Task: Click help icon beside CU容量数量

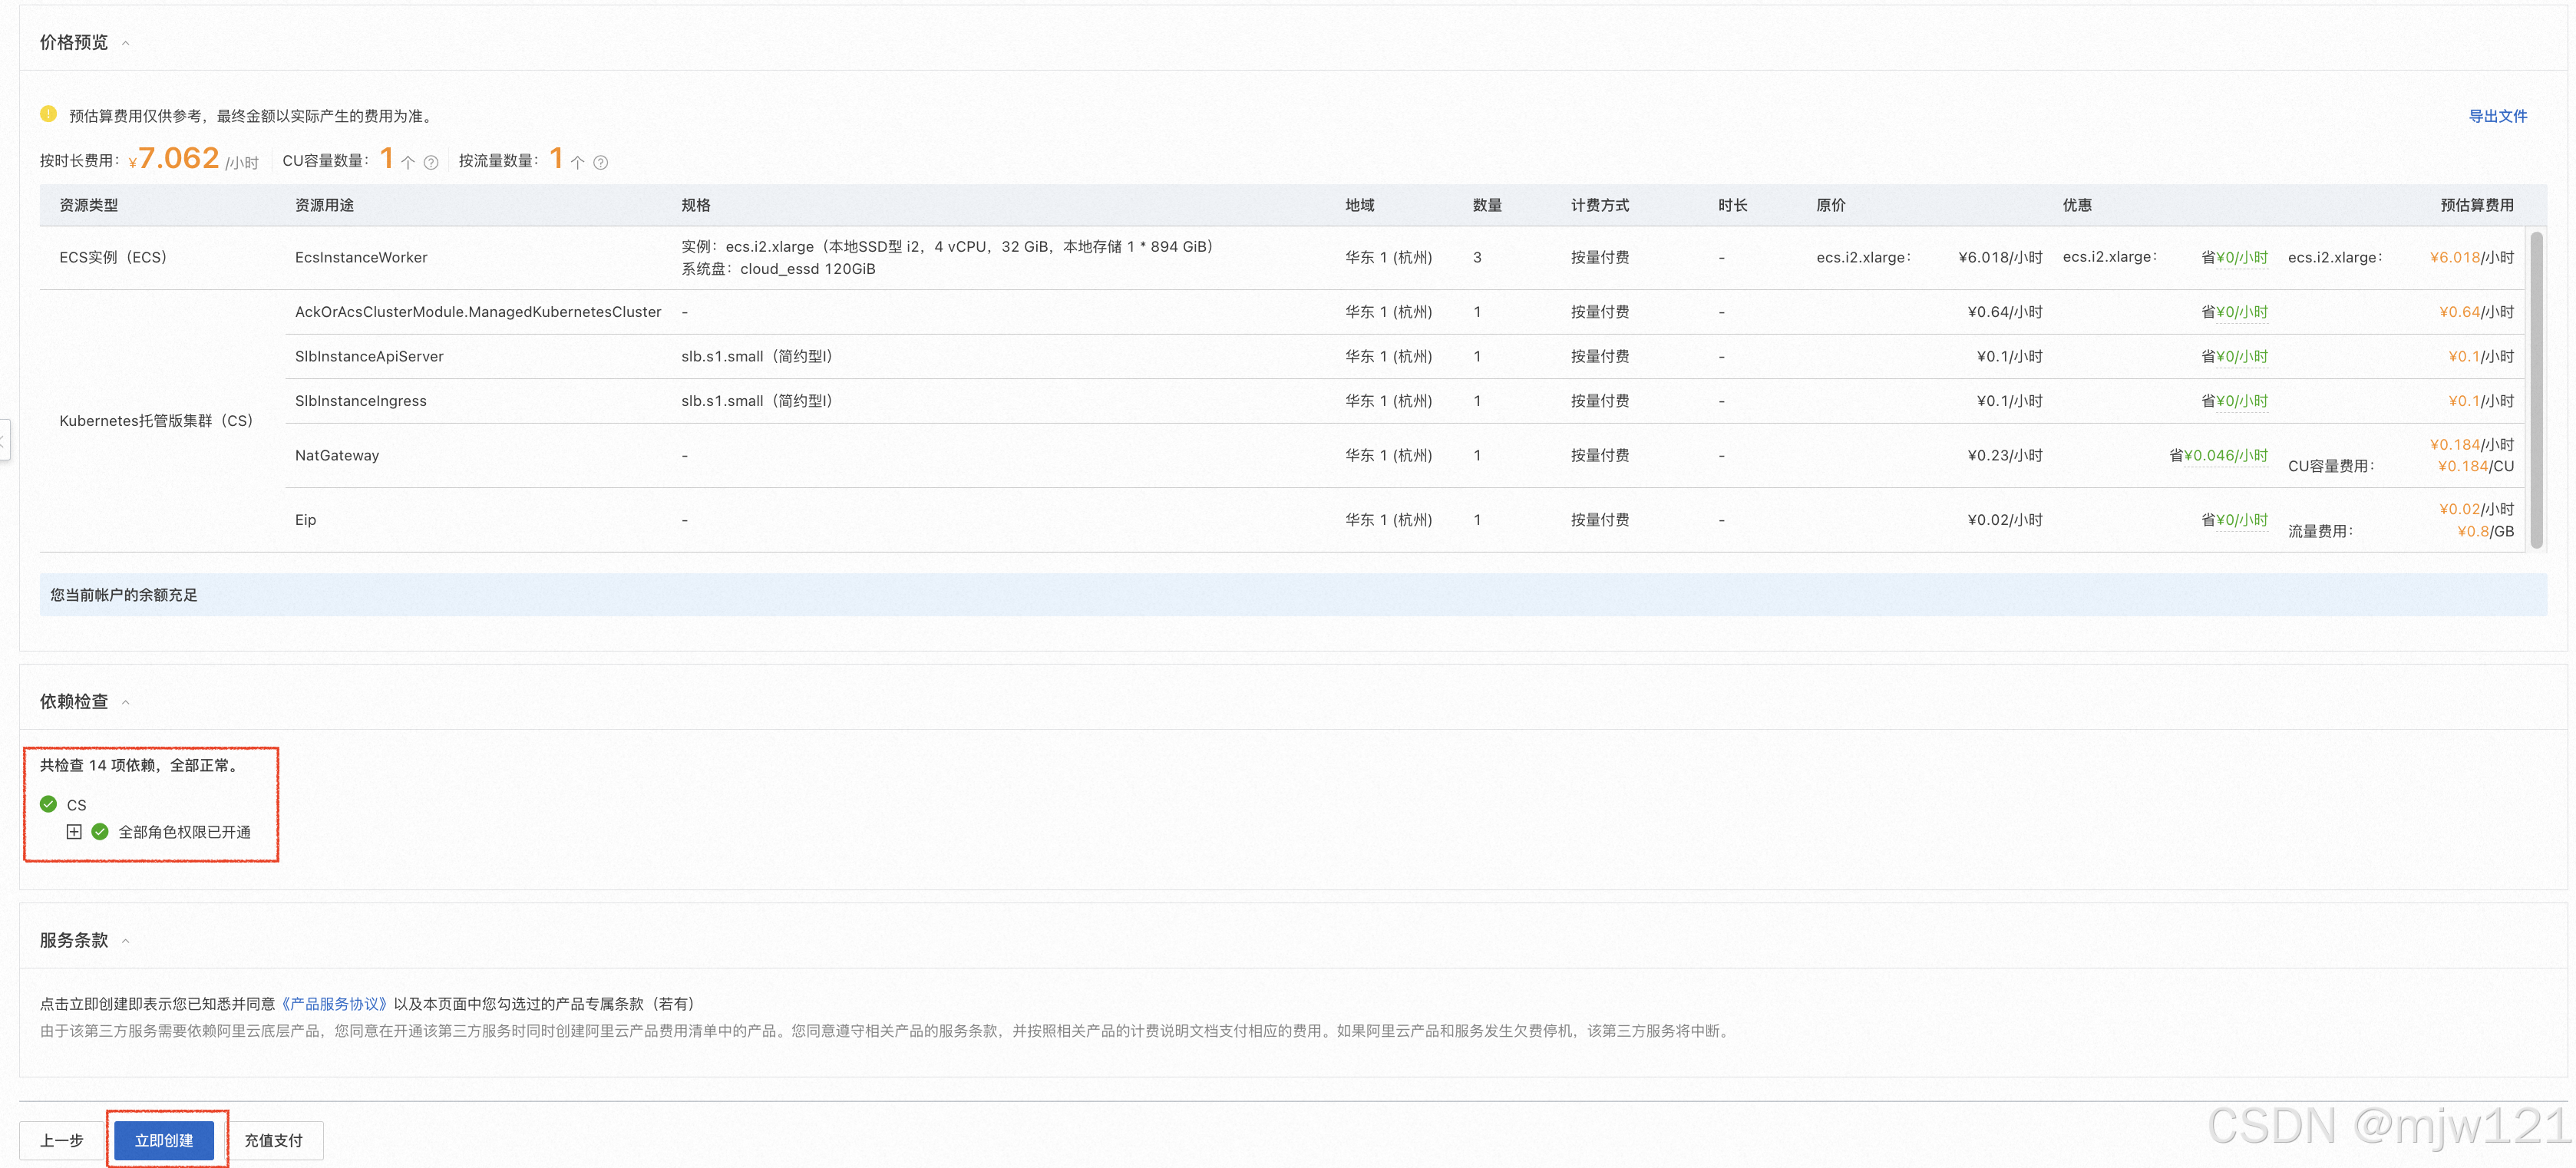Action: point(431,162)
